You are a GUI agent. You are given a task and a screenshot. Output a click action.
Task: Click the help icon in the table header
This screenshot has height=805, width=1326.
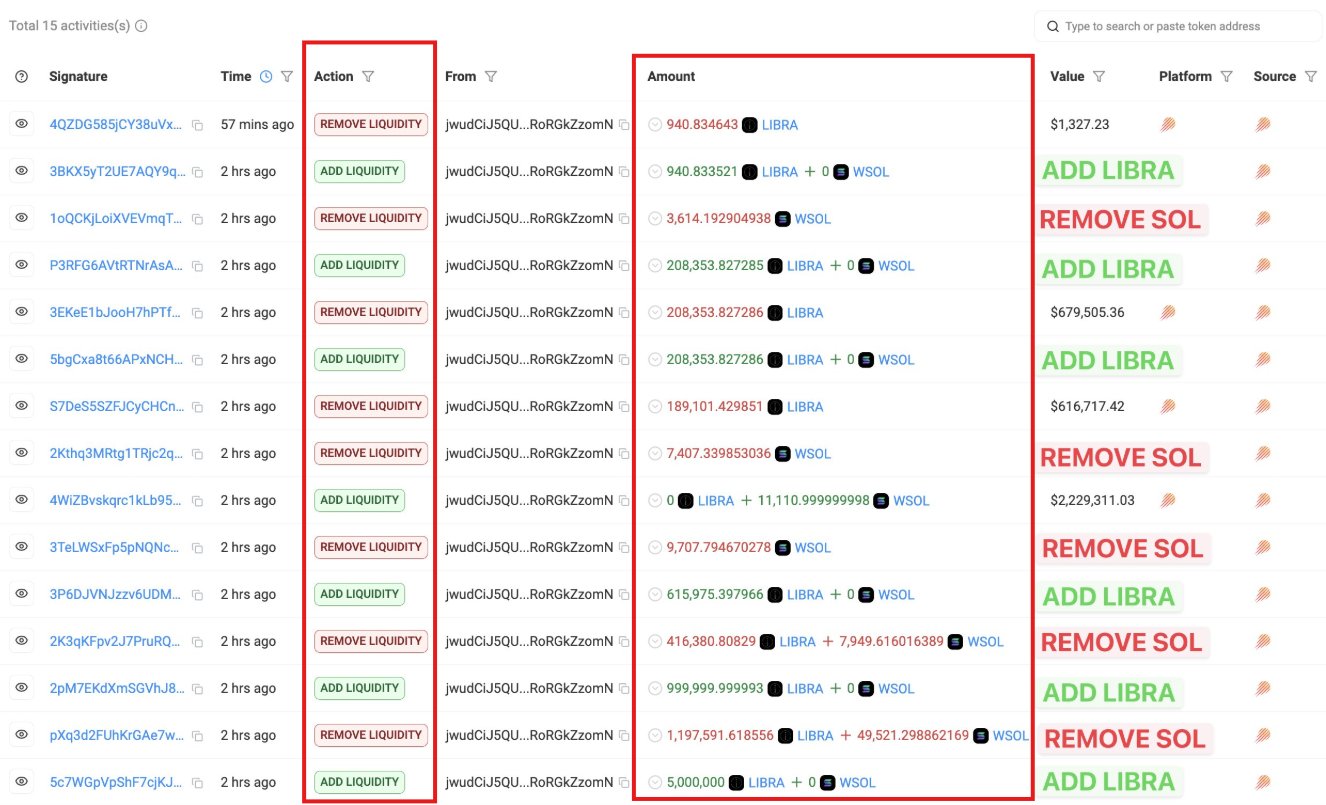[22, 77]
